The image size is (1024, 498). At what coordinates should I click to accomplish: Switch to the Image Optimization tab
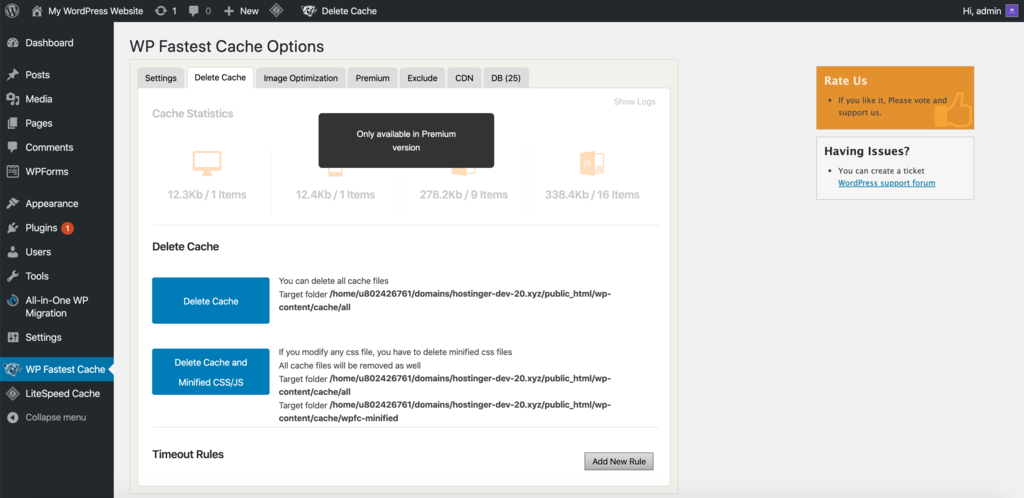point(301,78)
